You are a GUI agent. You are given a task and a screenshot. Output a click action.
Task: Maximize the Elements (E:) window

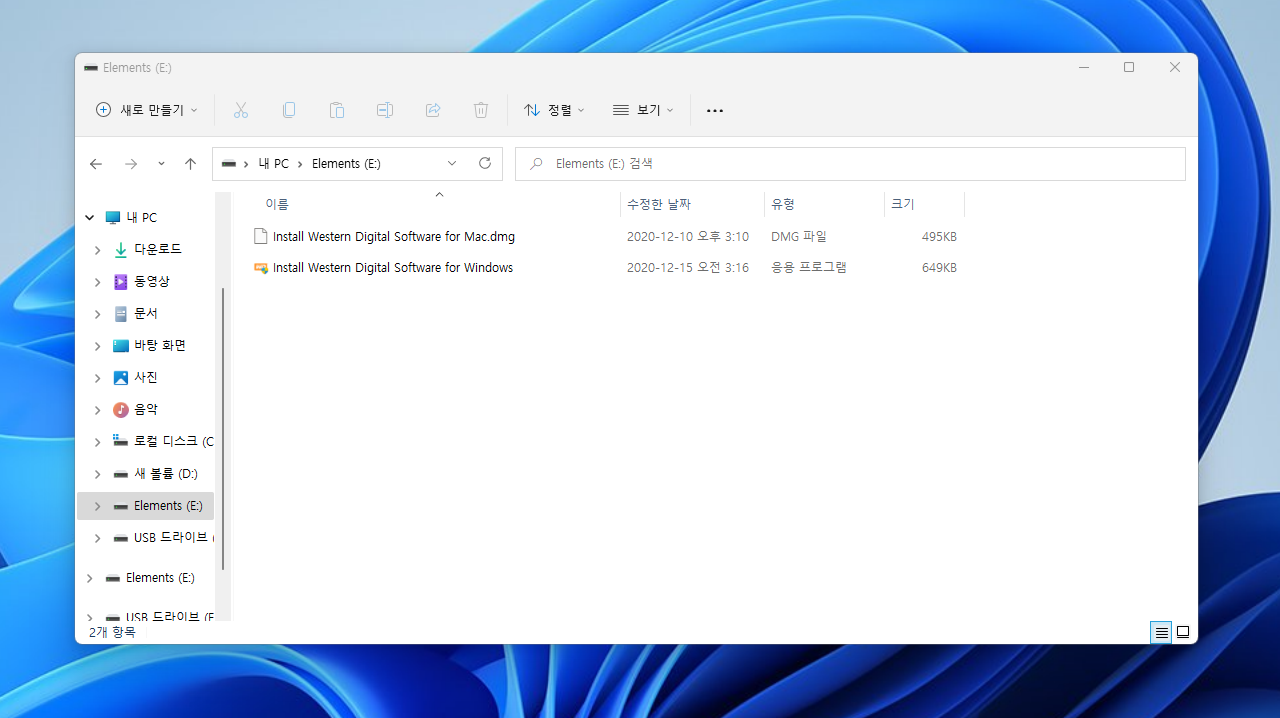(x=1129, y=67)
